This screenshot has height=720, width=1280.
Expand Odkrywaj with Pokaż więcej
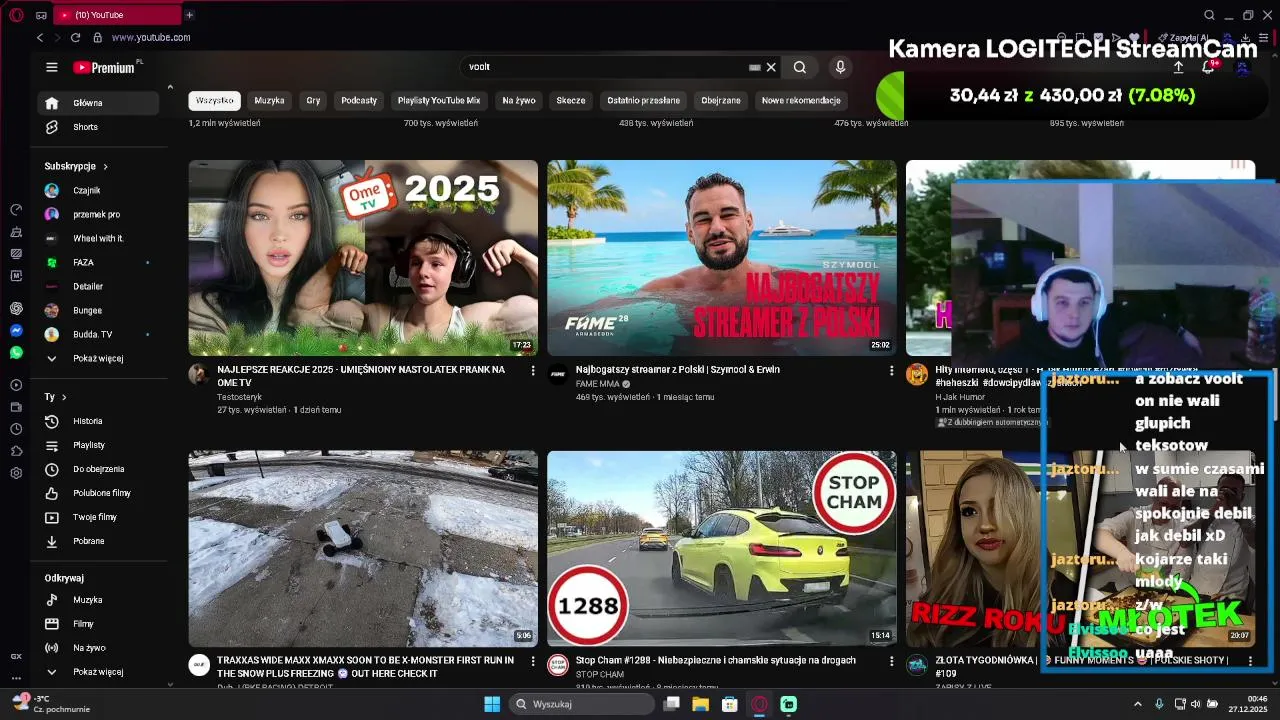(x=98, y=672)
